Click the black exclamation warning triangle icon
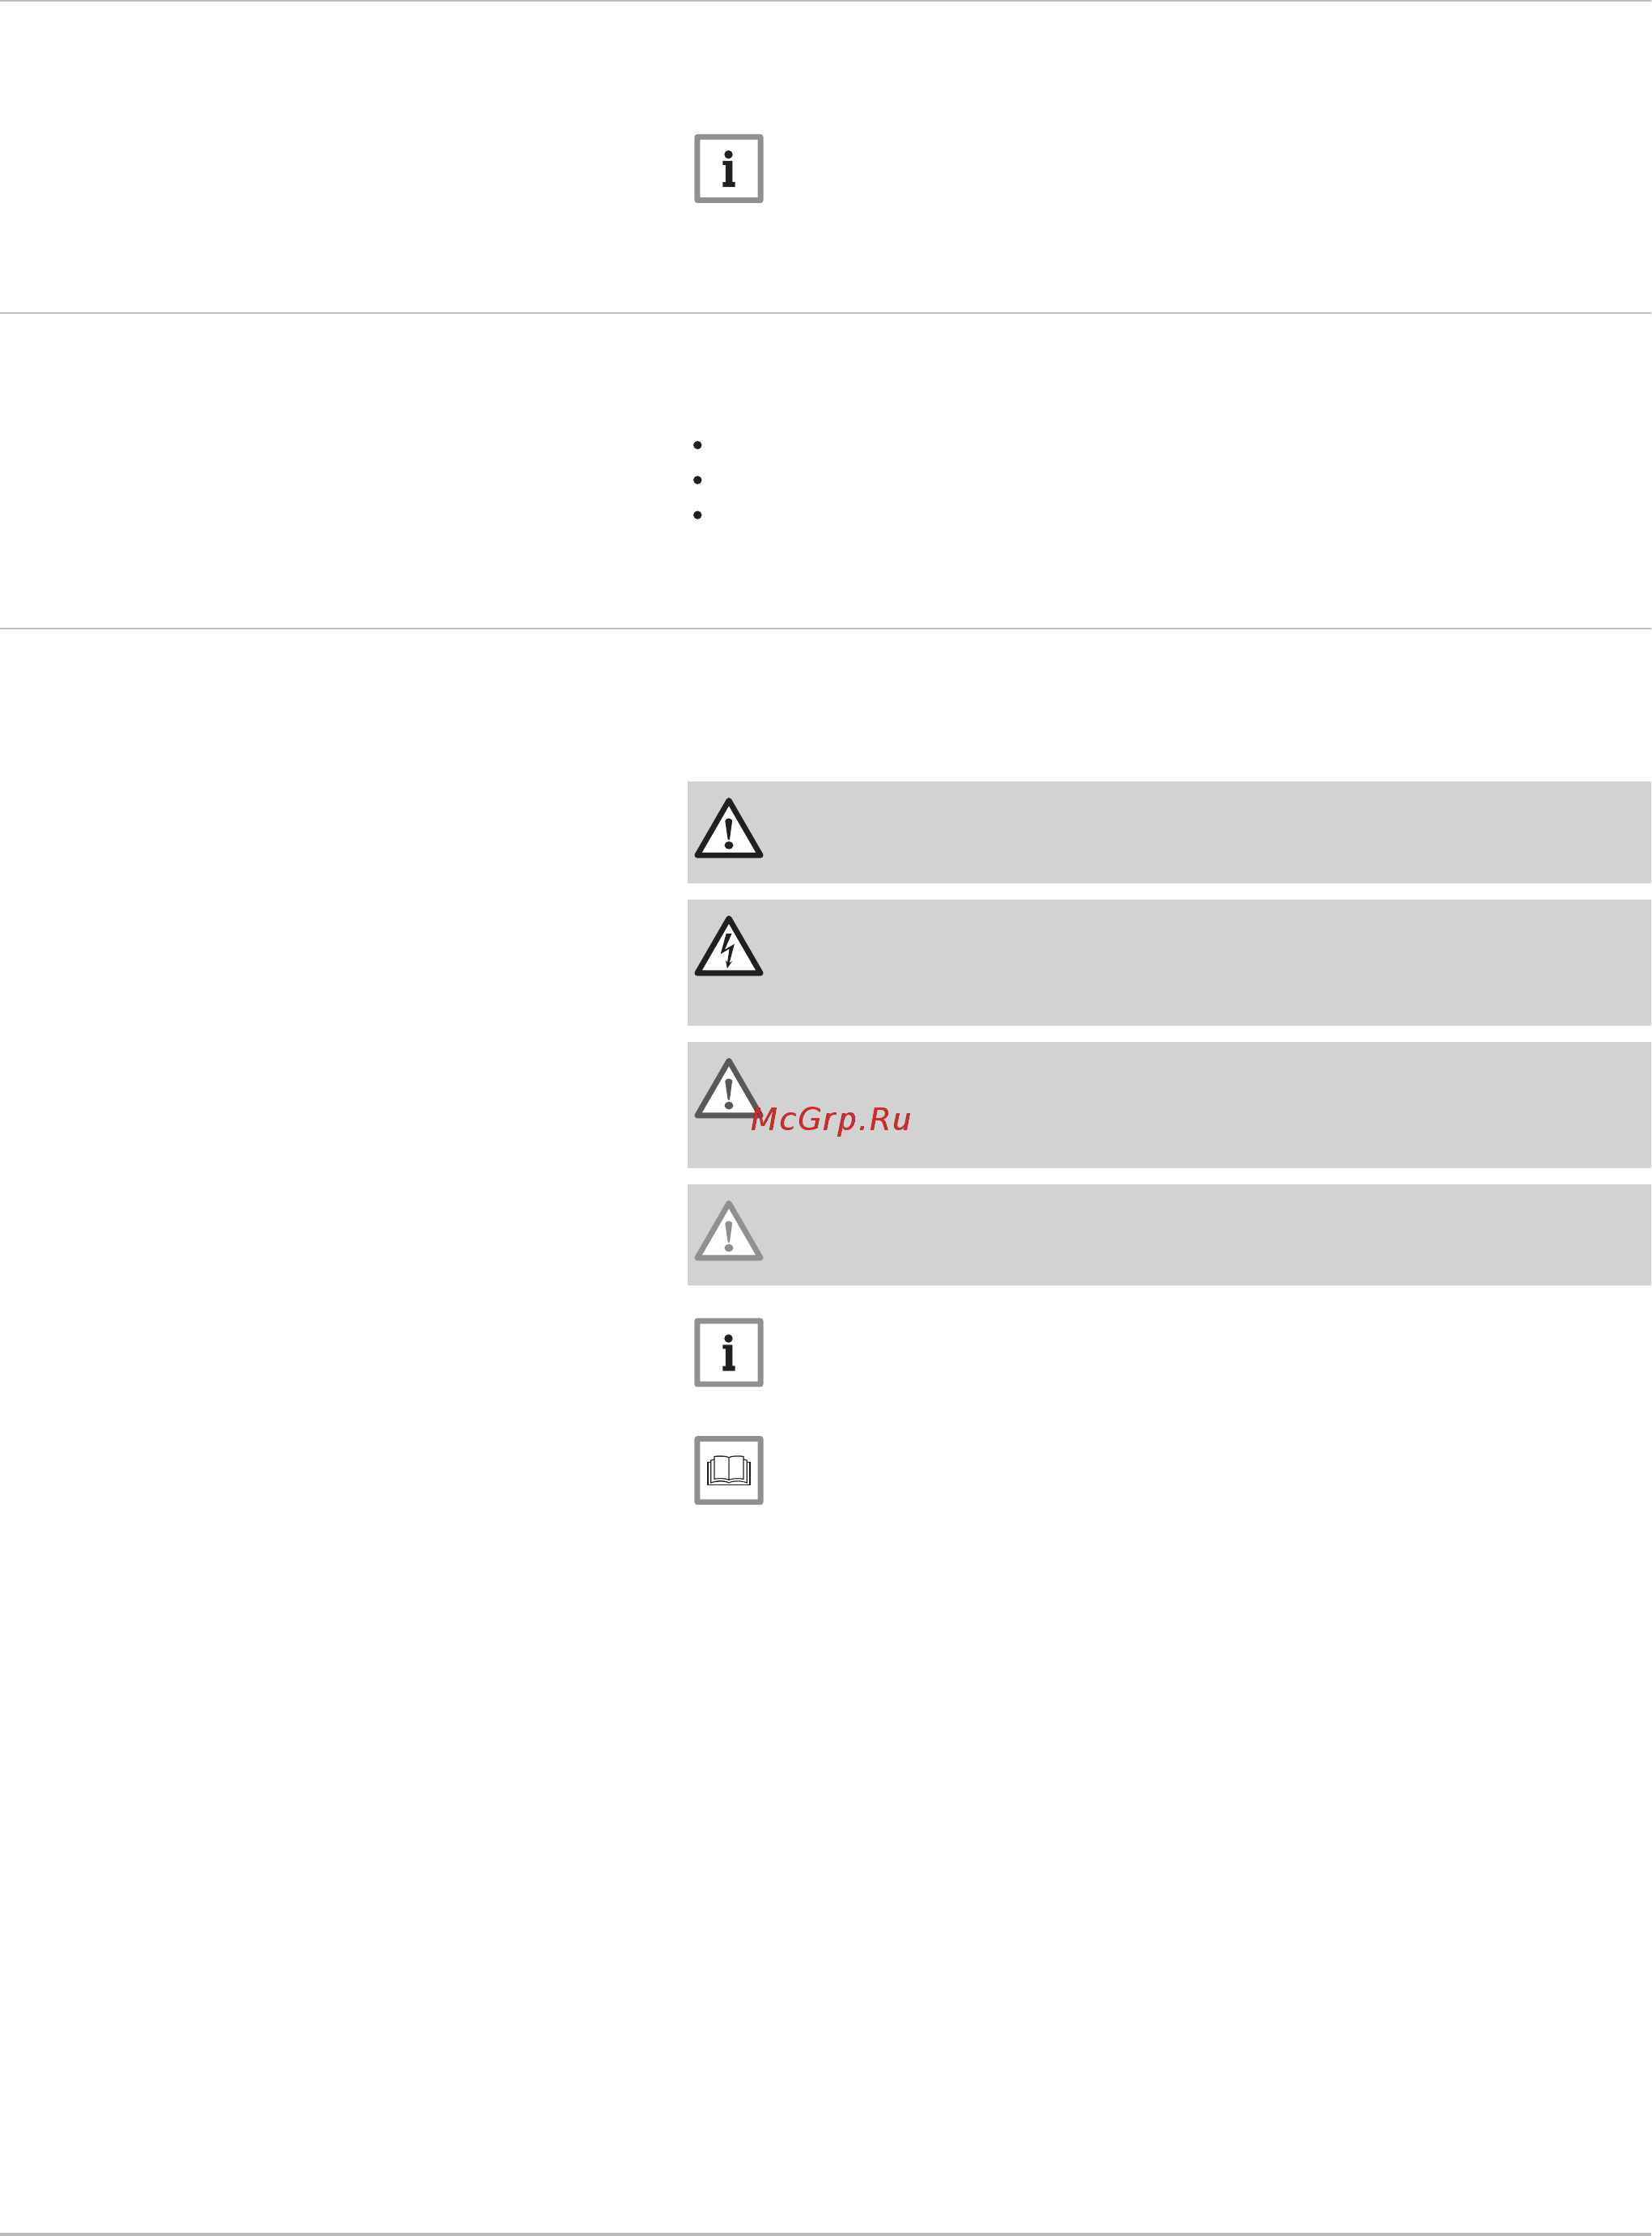 (728, 828)
